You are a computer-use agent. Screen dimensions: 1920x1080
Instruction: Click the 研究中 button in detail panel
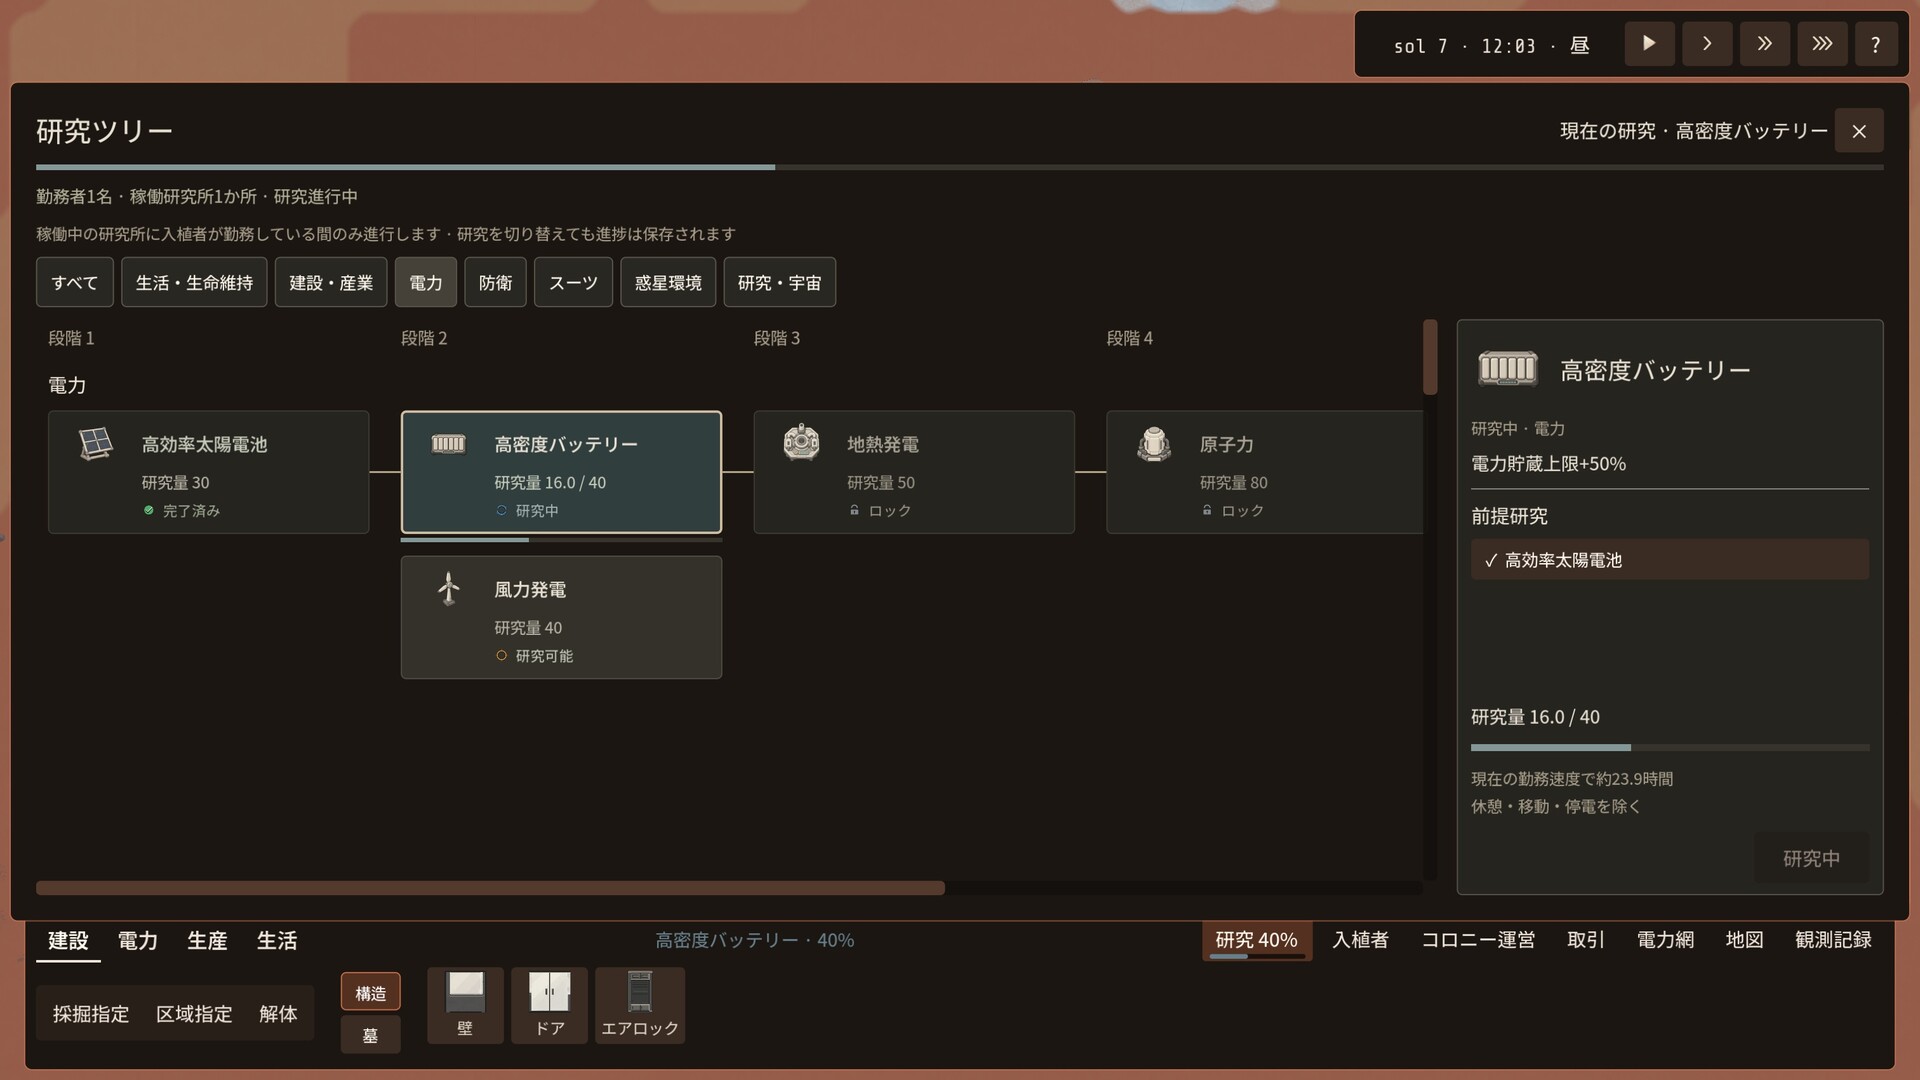point(1811,858)
